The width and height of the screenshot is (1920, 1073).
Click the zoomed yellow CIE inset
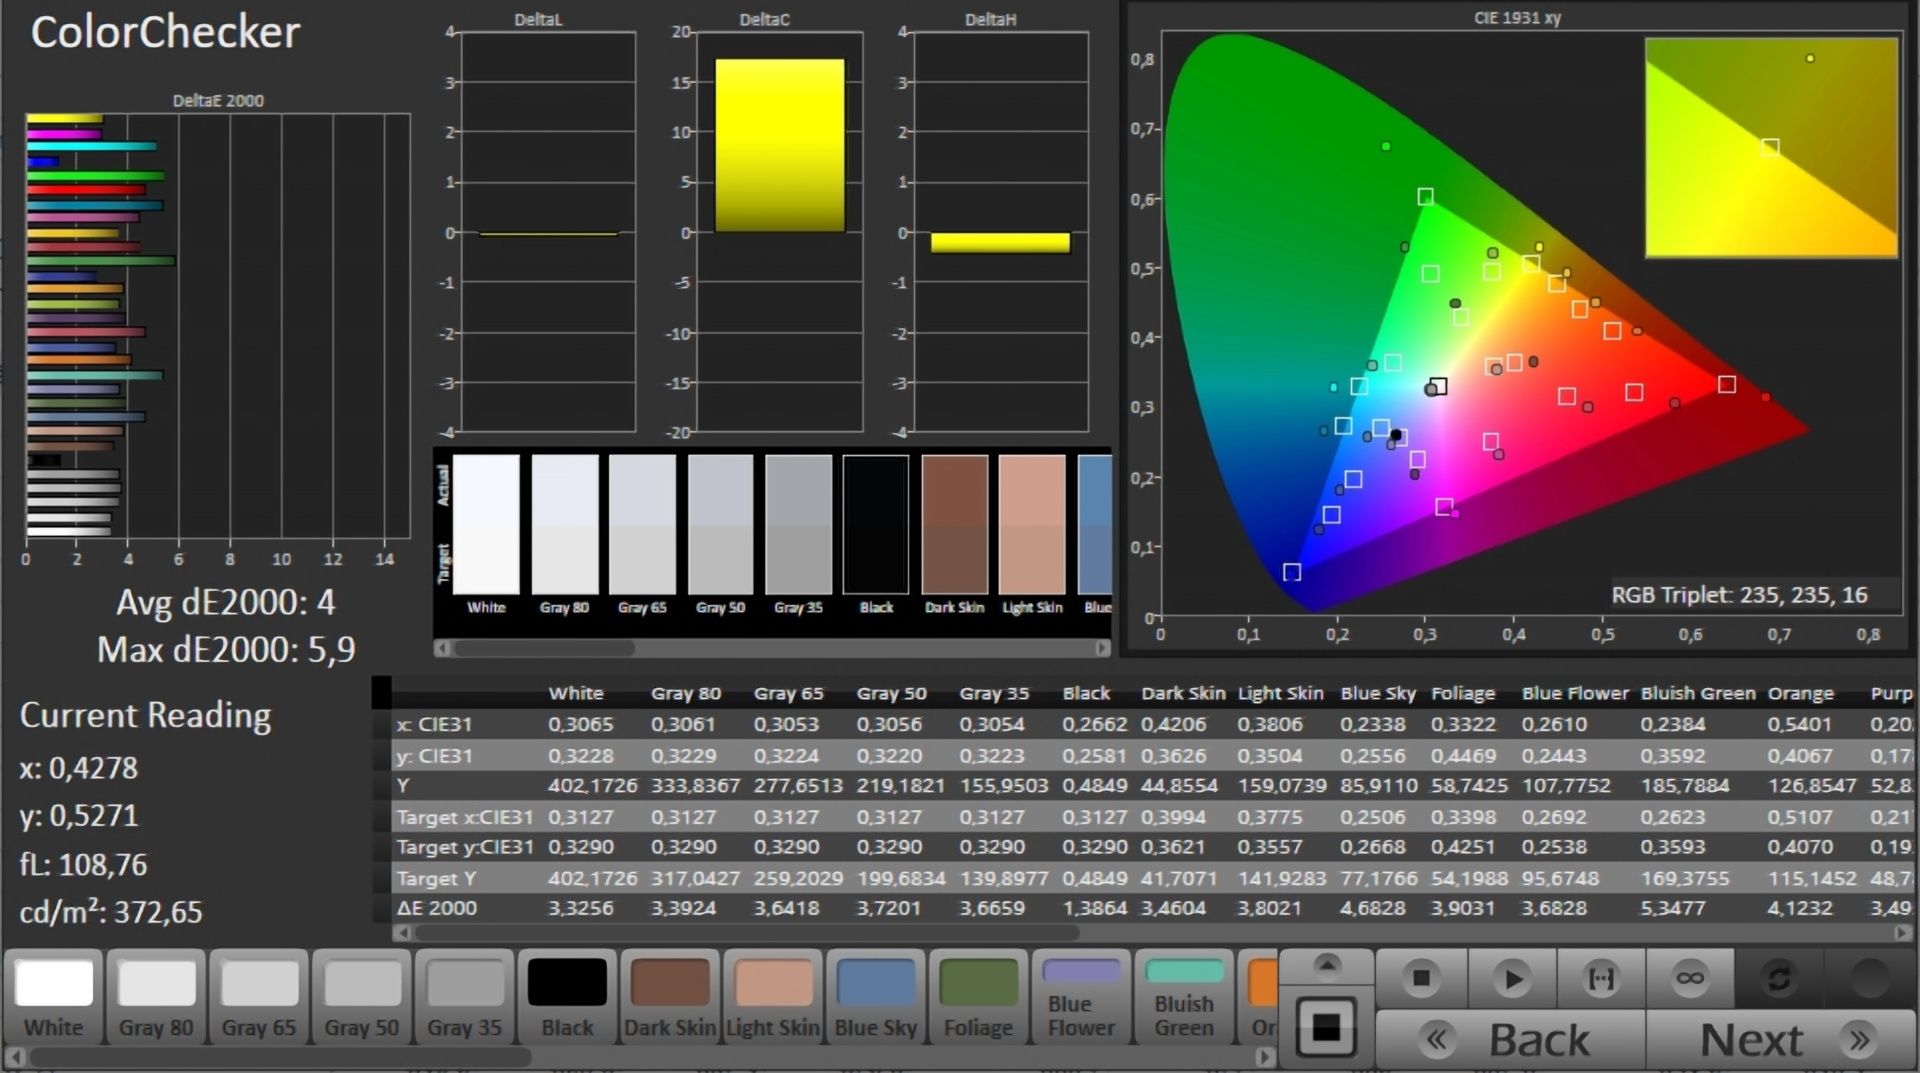[x=1771, y=148]
